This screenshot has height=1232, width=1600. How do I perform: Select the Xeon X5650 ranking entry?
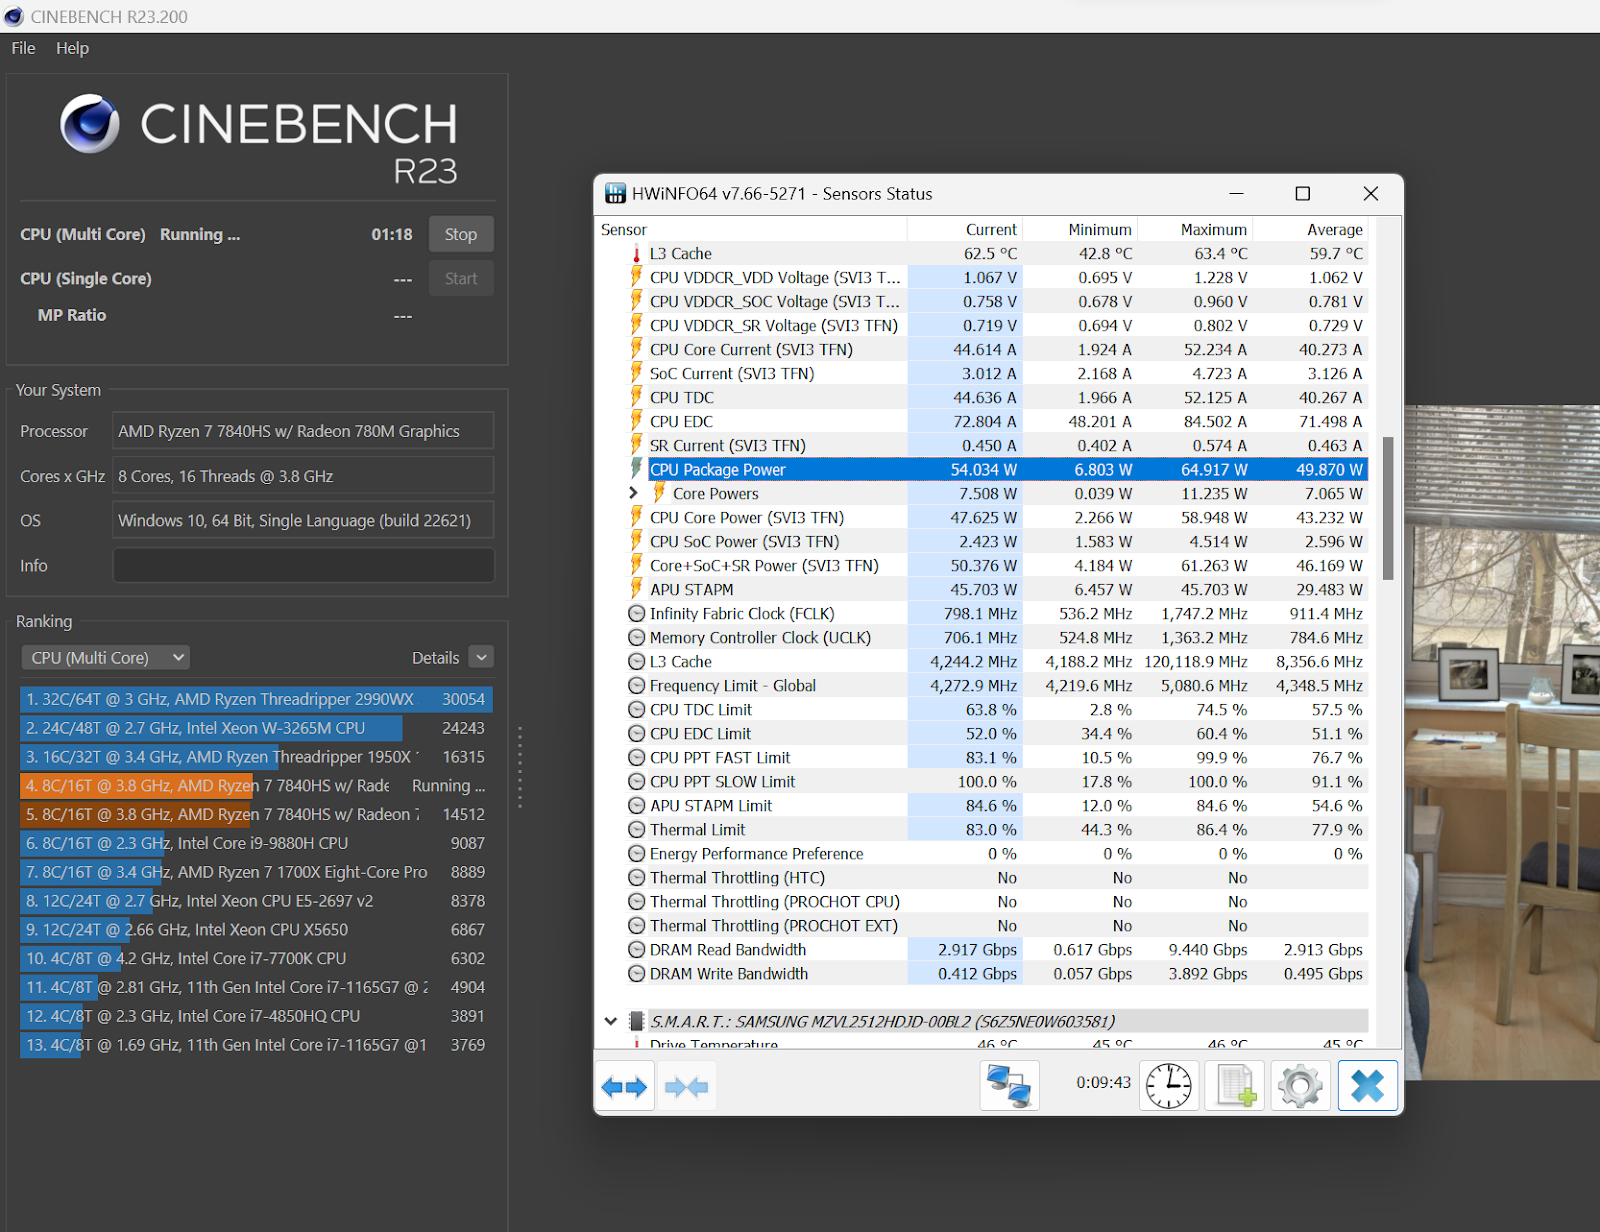256,929
